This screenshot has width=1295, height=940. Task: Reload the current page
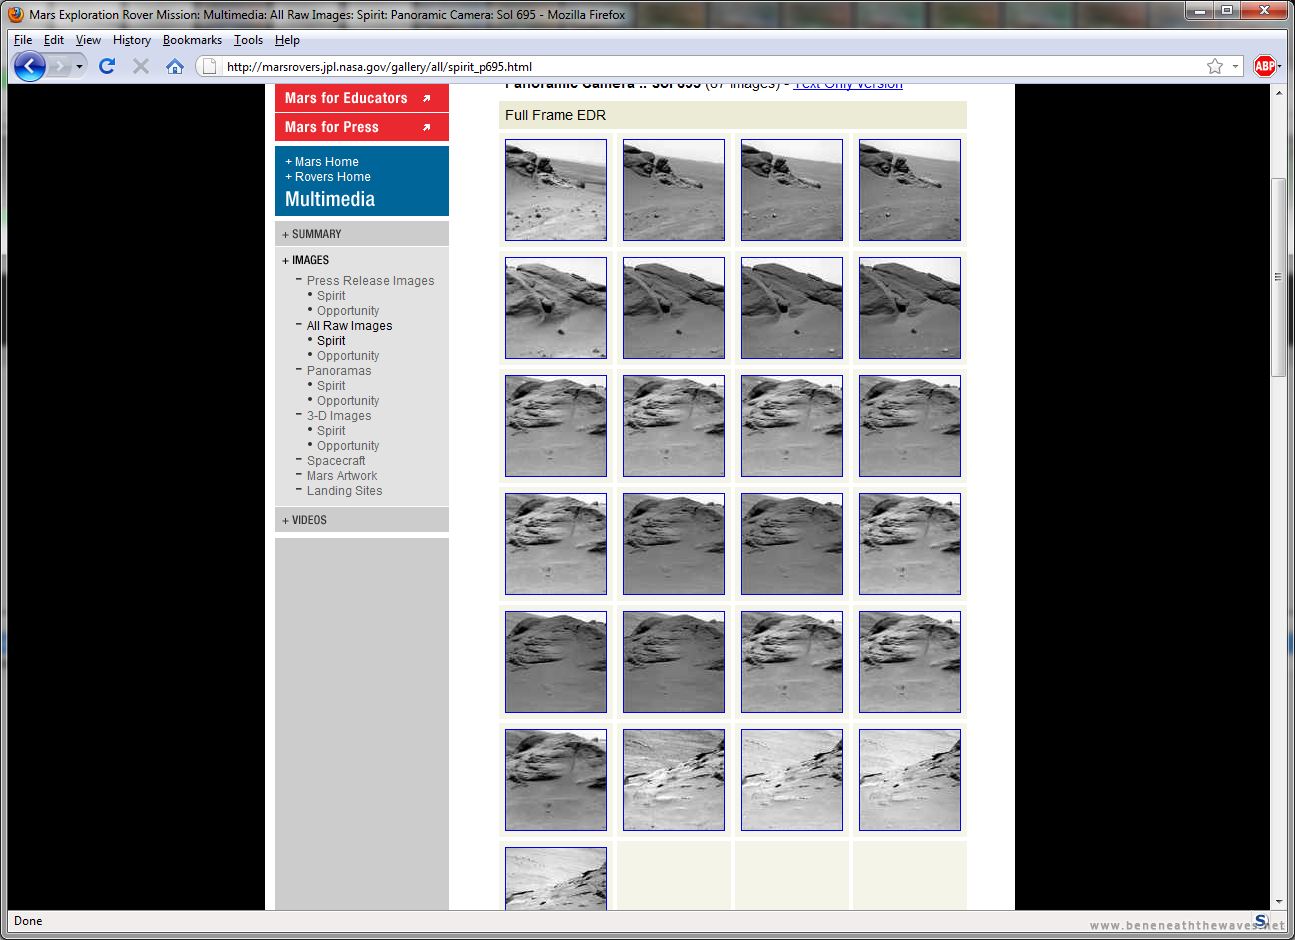tap(107, 66)
